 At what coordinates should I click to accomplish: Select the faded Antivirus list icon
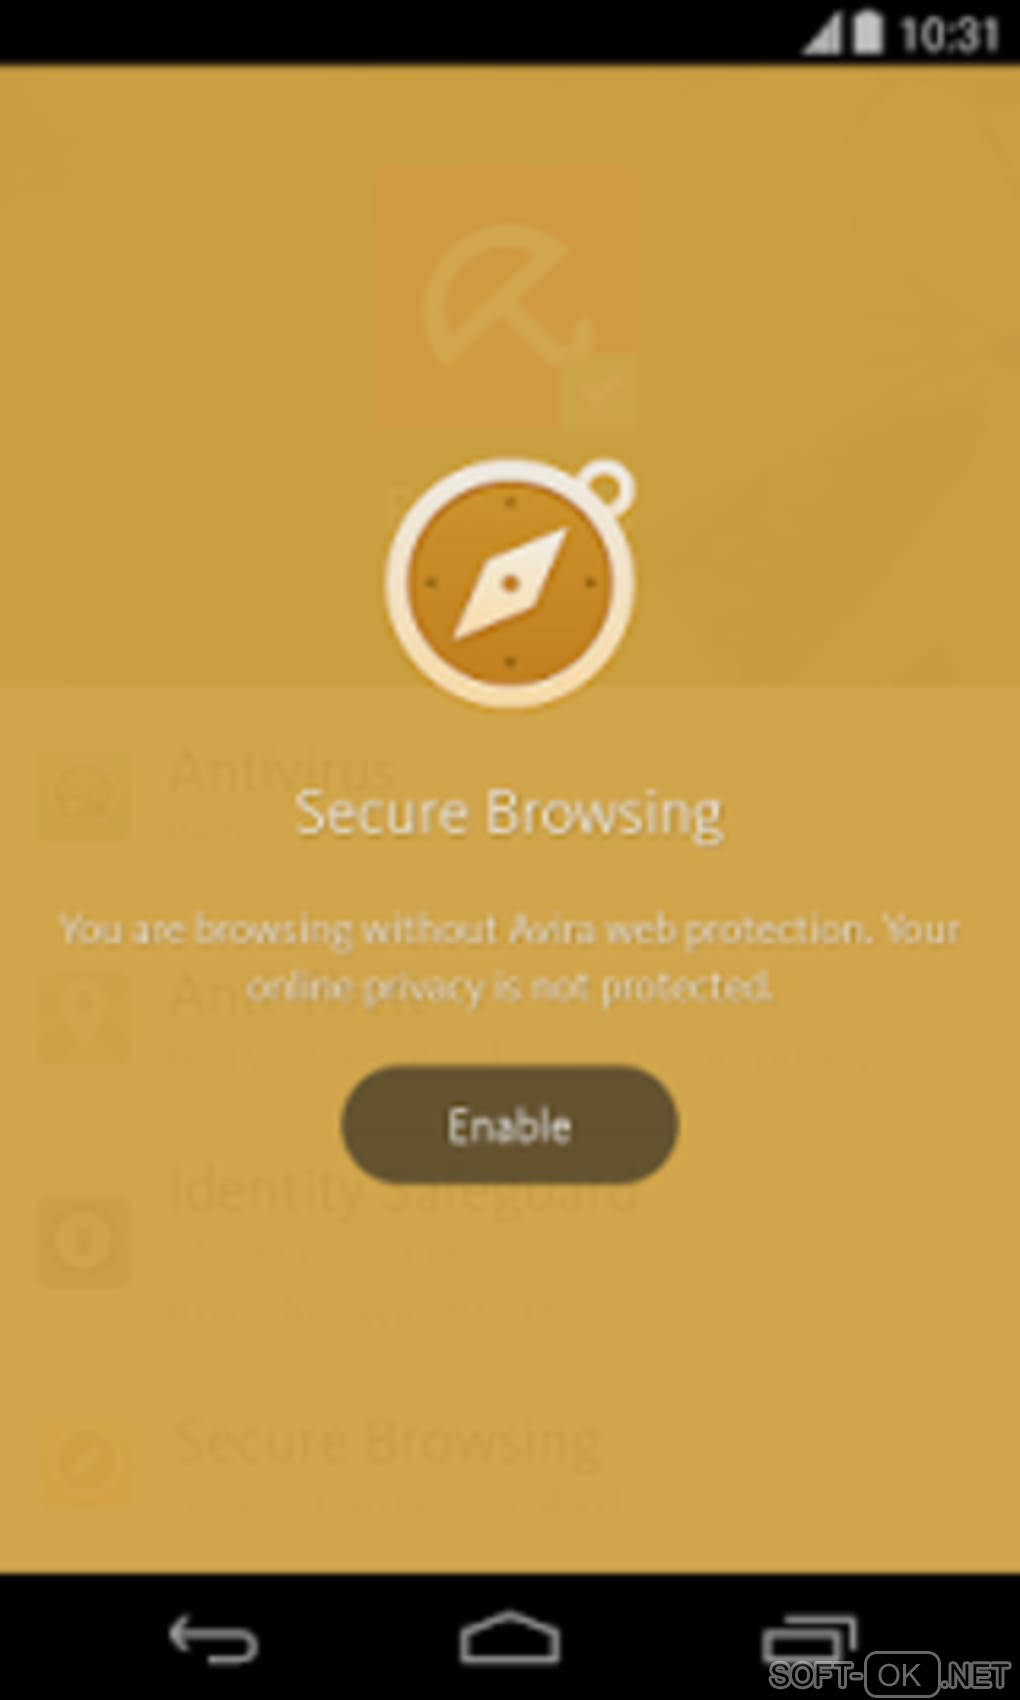pyautogui.click(x=85, y=795)
